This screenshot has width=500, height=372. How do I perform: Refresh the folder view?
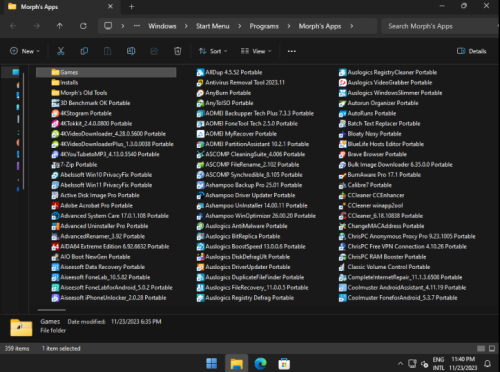coord(83,26)
